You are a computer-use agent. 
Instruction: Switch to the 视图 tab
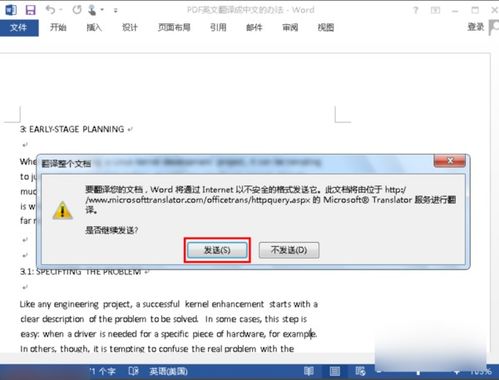pos(326,27)
